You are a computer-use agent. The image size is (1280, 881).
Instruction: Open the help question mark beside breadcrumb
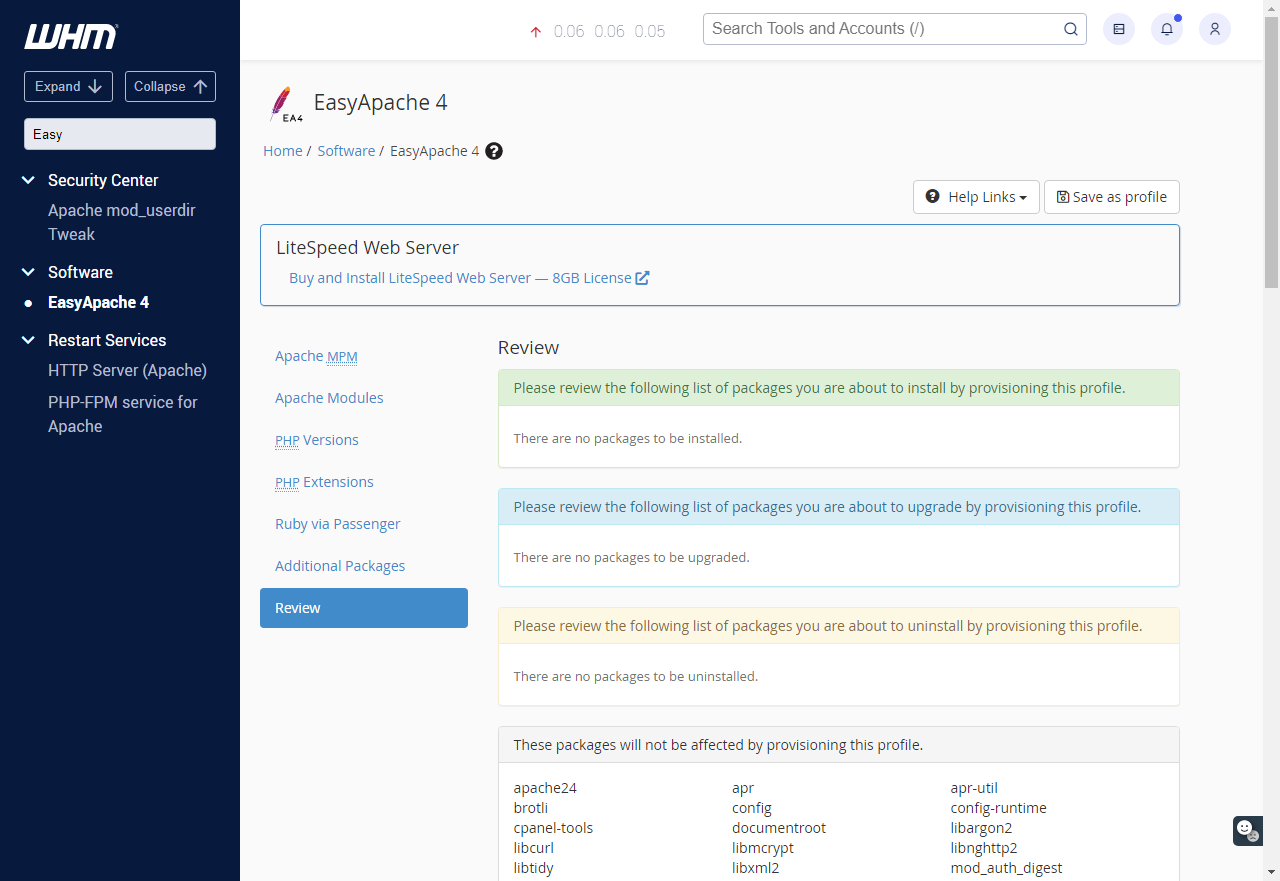point(494,151)
